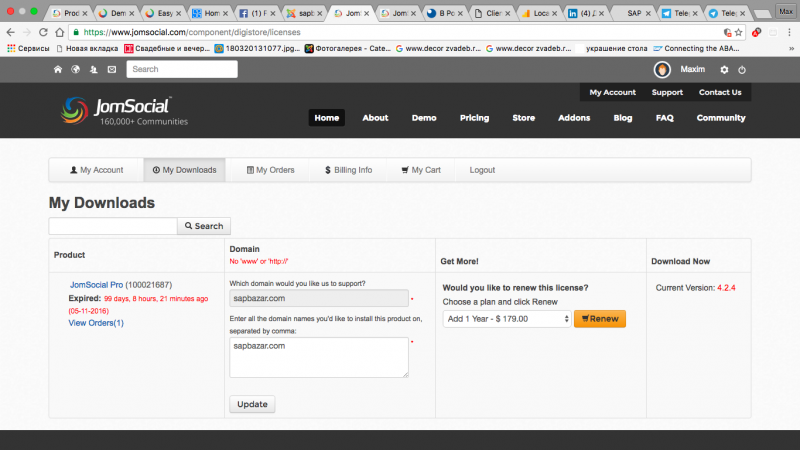Reload the page with the refresh icon
The height and width of the screenshot is (450, 800).
point(43,32)
